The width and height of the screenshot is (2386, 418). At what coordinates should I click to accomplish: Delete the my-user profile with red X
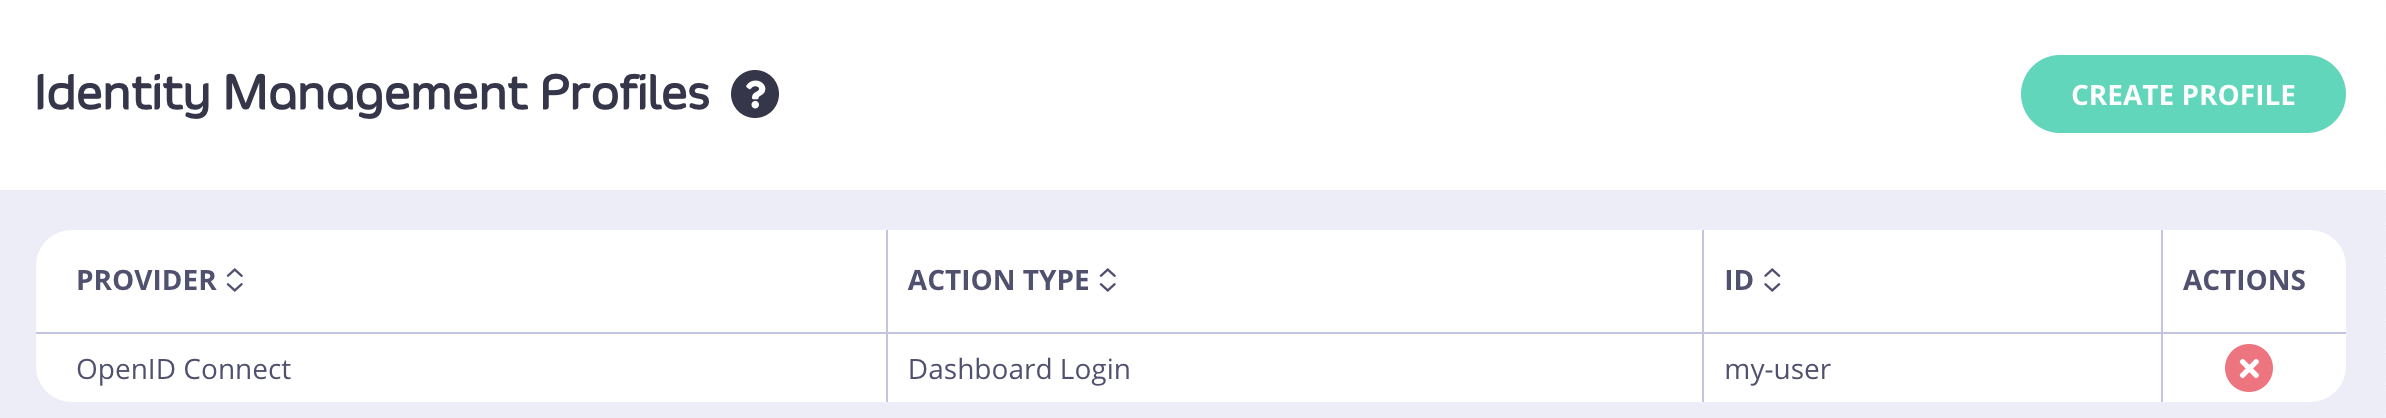point(2249,368)
